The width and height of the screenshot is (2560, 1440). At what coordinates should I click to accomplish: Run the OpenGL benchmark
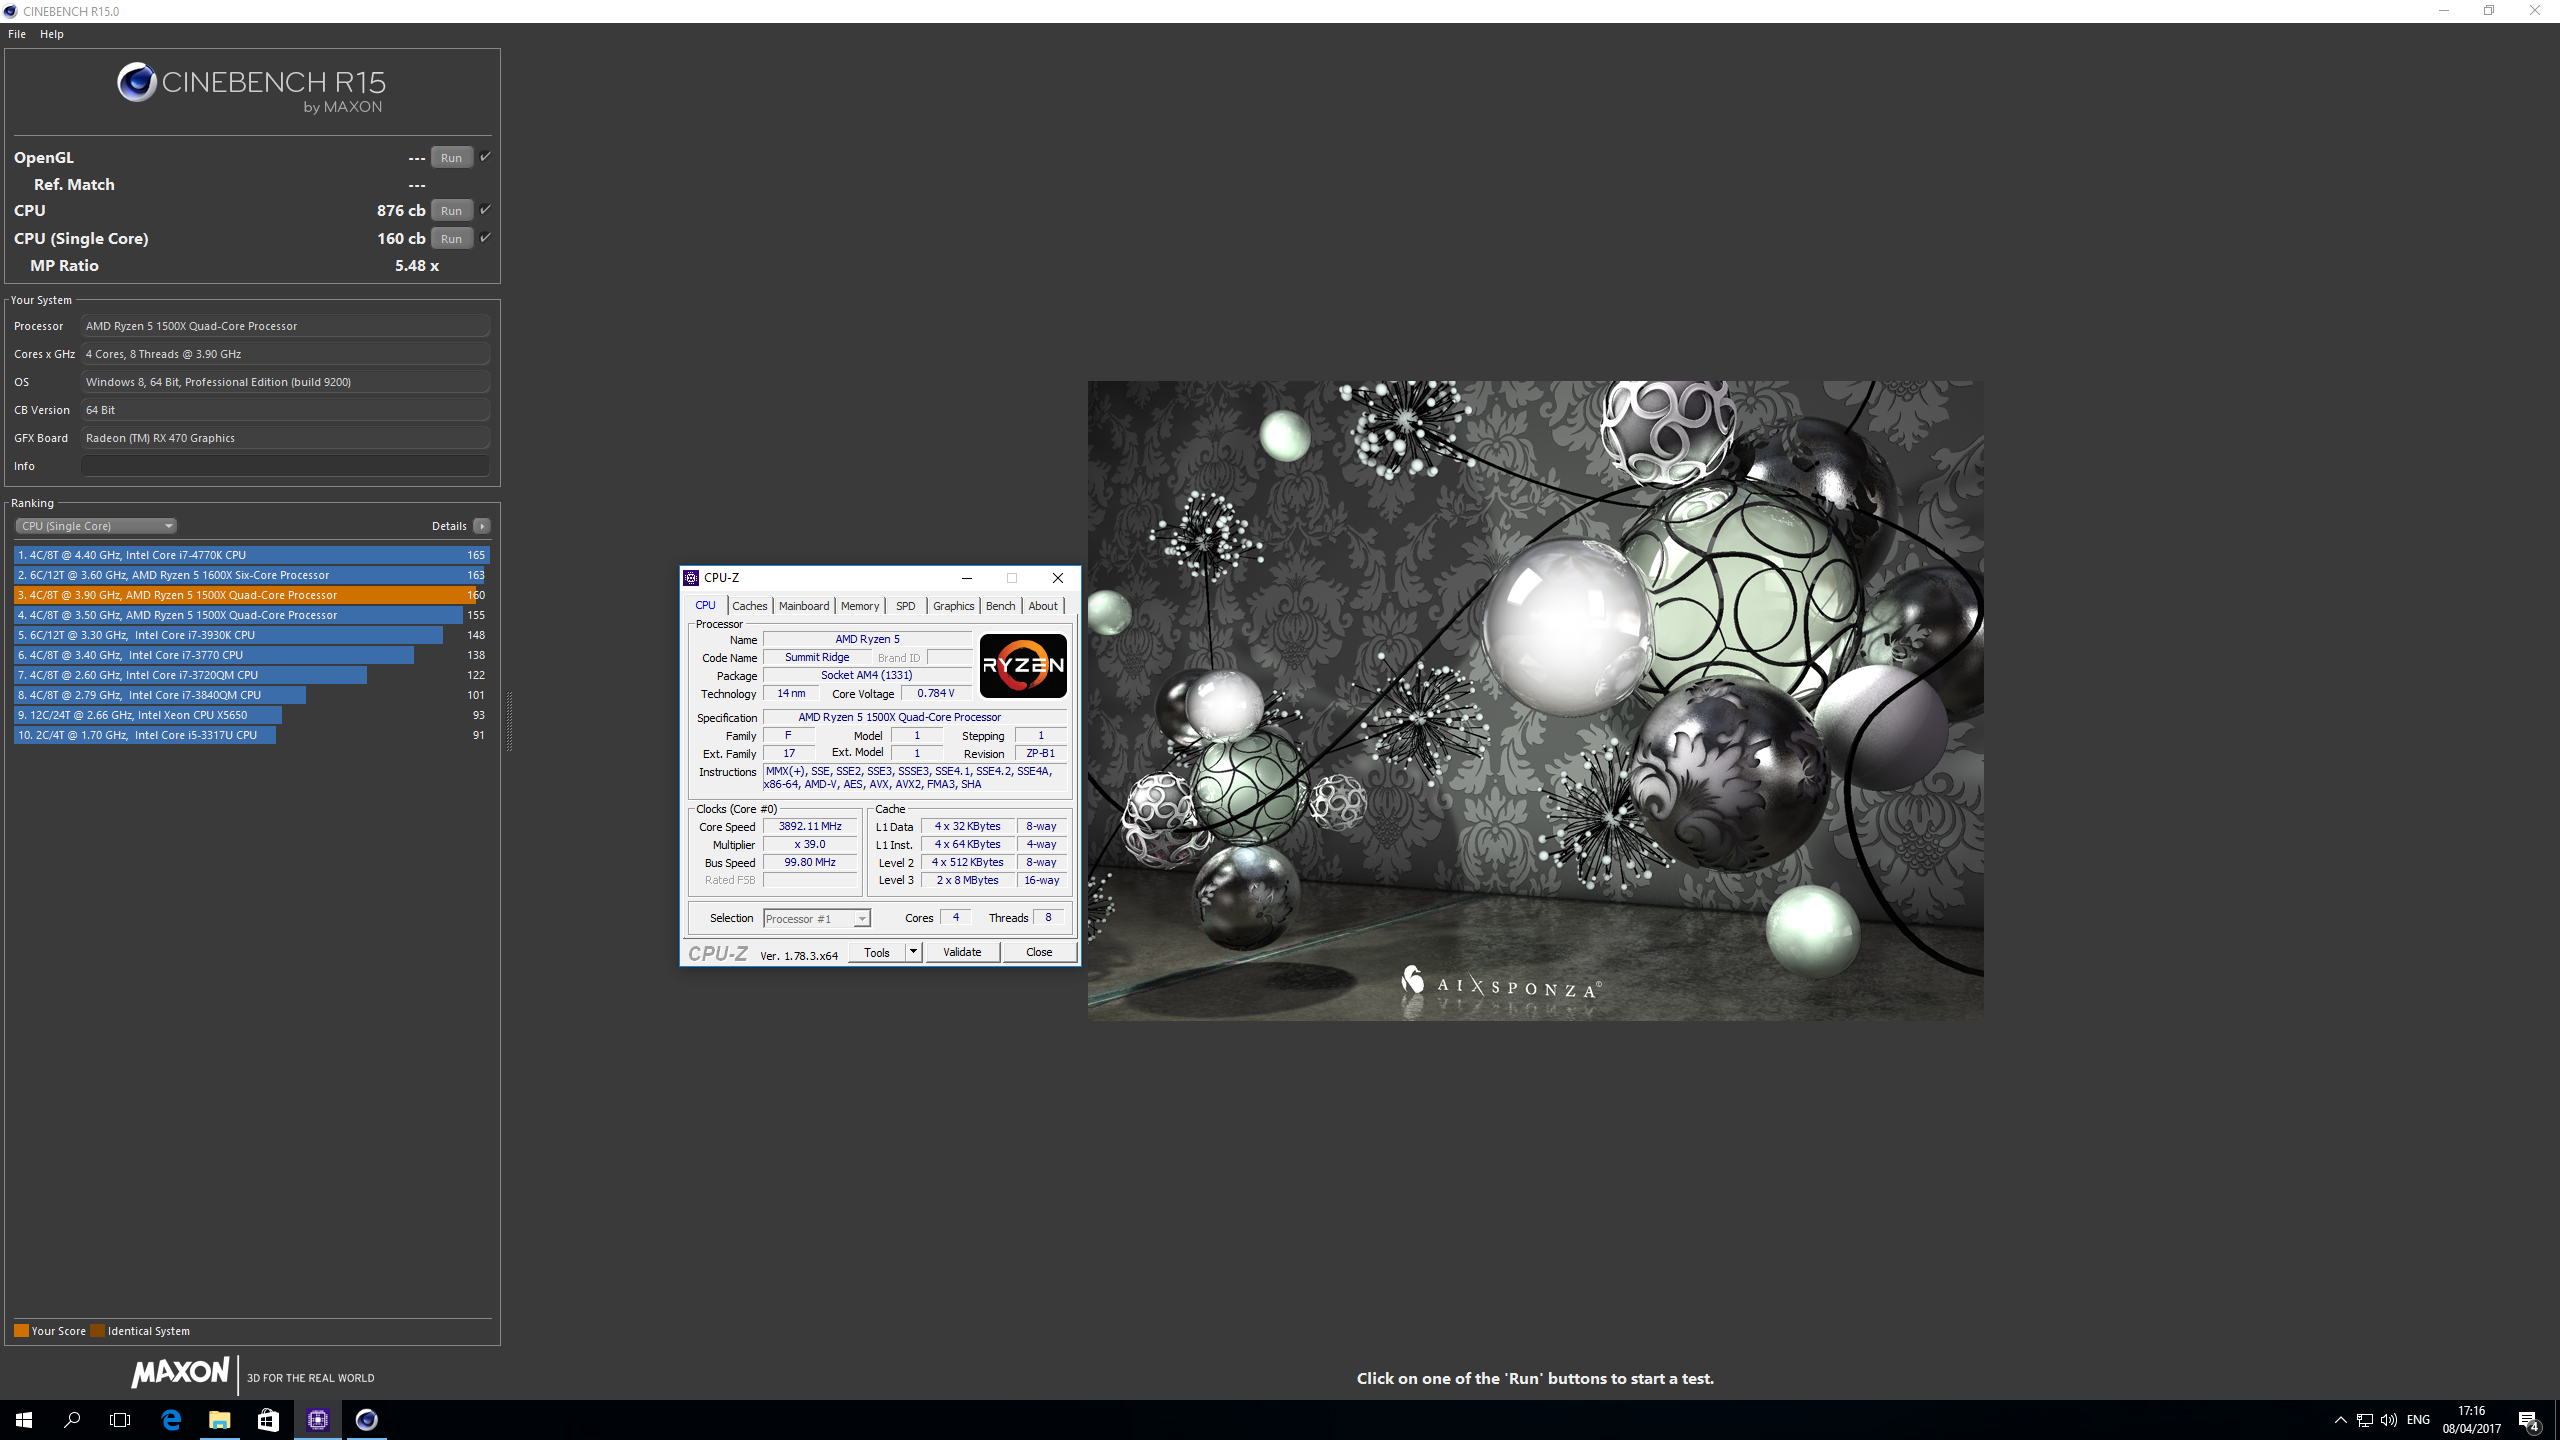point(452,158)
